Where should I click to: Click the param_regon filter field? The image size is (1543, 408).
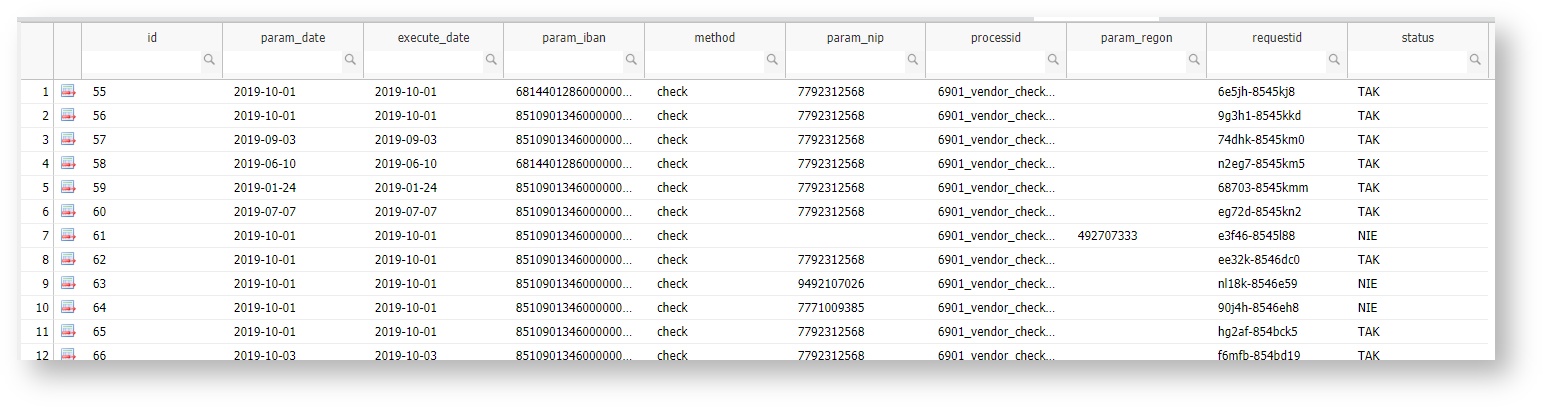point(1126,60)
